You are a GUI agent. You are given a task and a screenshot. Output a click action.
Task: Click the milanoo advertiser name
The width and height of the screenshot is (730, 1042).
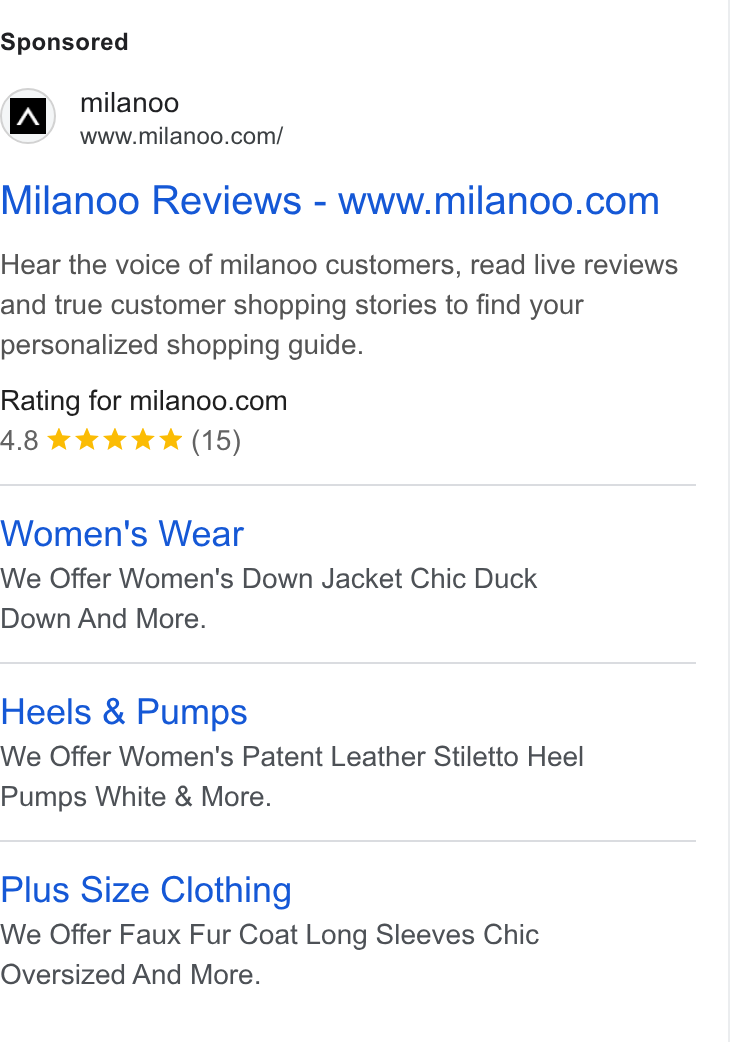130,103
